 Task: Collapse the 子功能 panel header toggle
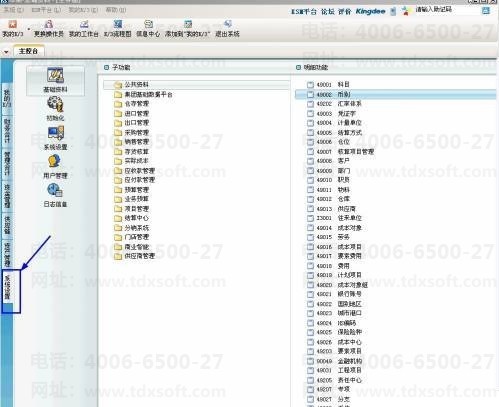(106, 68)
